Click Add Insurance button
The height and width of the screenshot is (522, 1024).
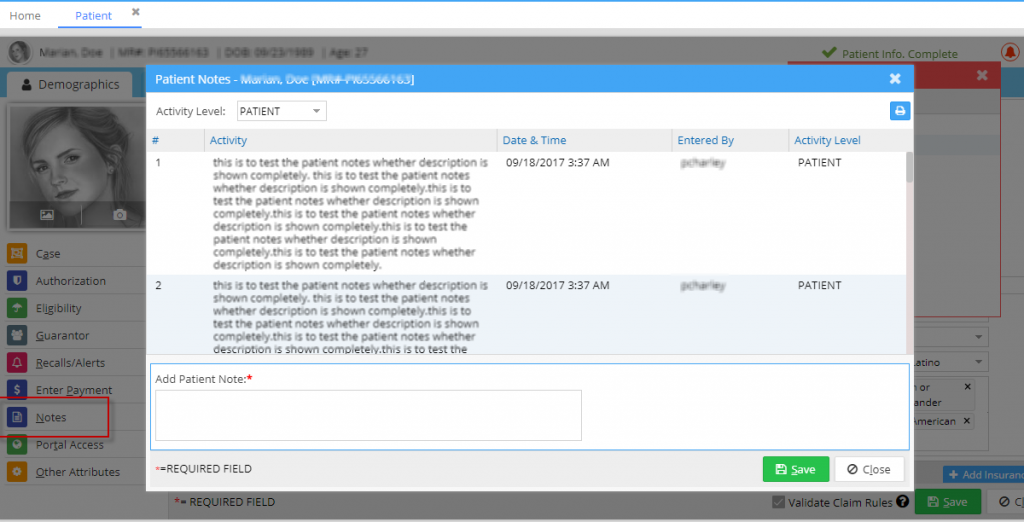(x=984, y=475)
